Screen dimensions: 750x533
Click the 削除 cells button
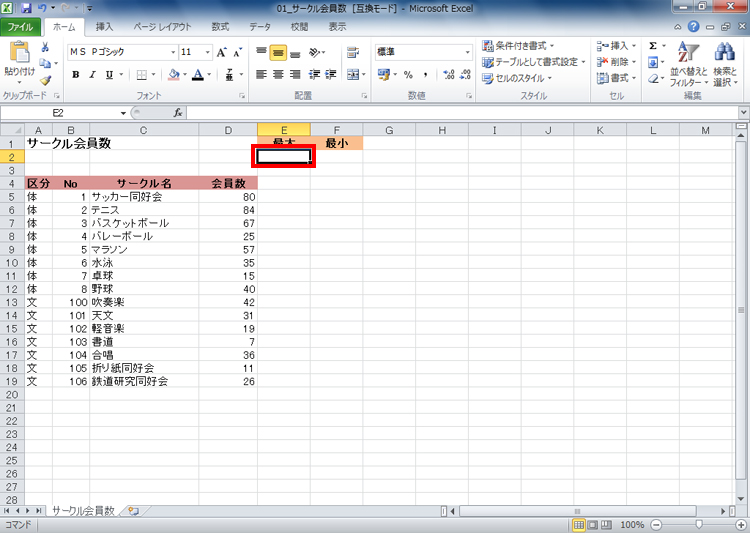click(617, 62)
